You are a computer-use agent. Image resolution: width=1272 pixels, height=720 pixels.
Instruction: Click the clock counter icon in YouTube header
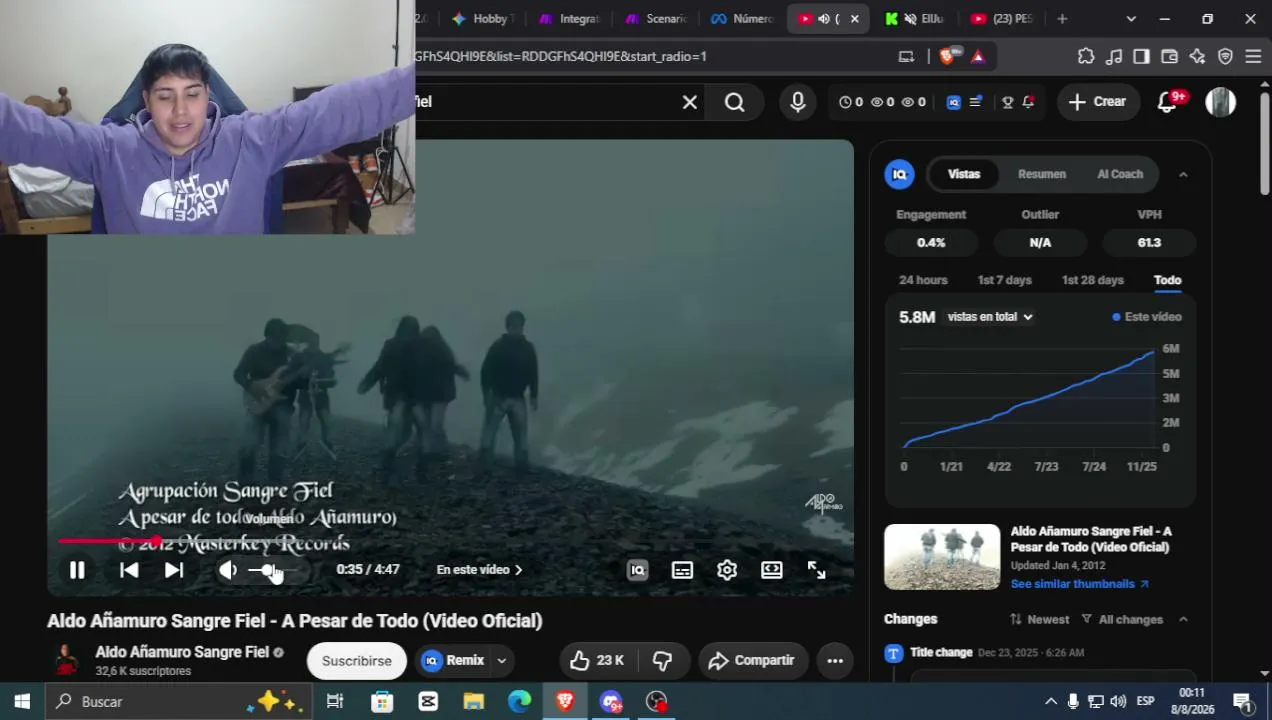coord(845,102)
